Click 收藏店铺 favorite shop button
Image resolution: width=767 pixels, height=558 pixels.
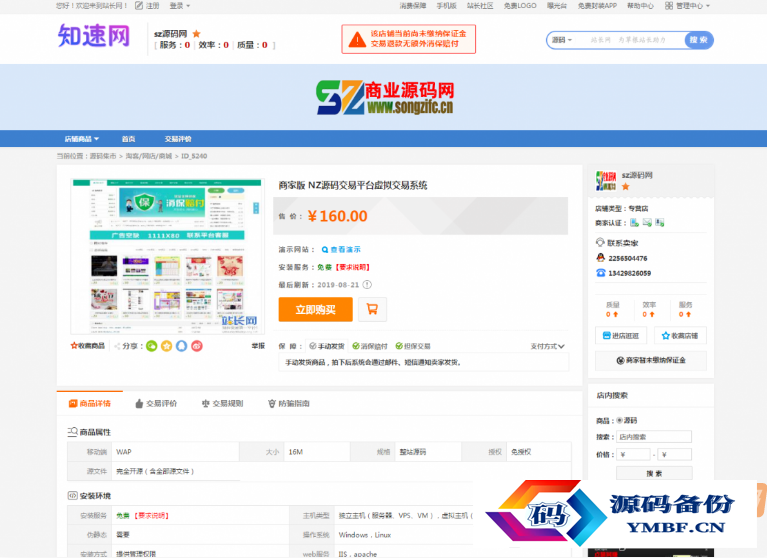tap(680, 335)
